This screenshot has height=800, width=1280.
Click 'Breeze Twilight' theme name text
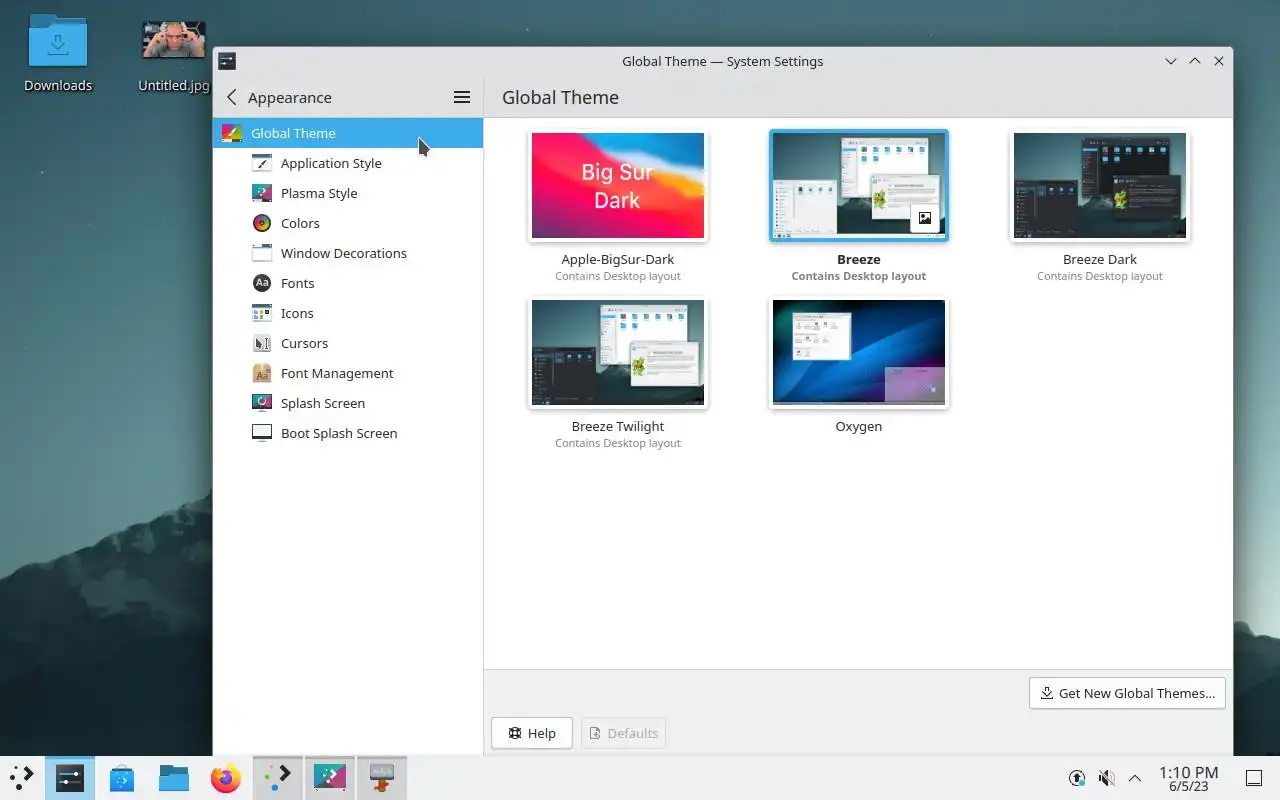coord(618,426)
